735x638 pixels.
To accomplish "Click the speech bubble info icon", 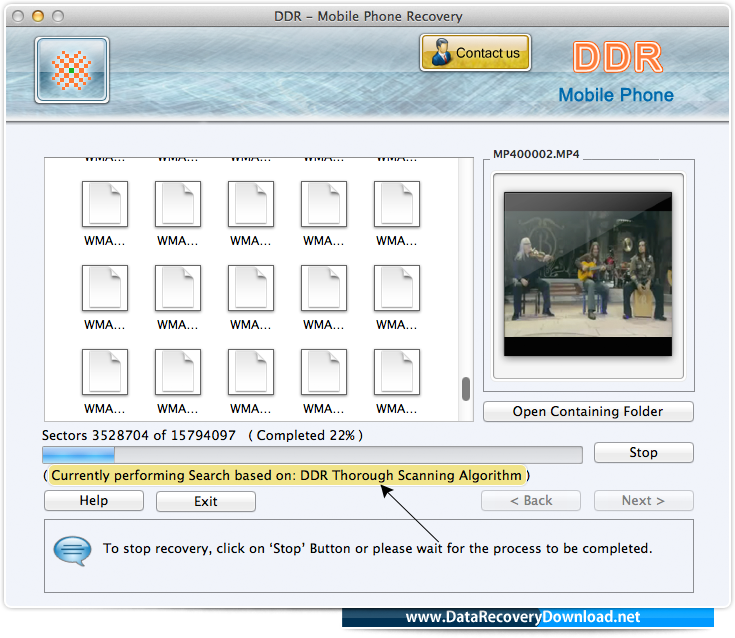I will [72, 550].
